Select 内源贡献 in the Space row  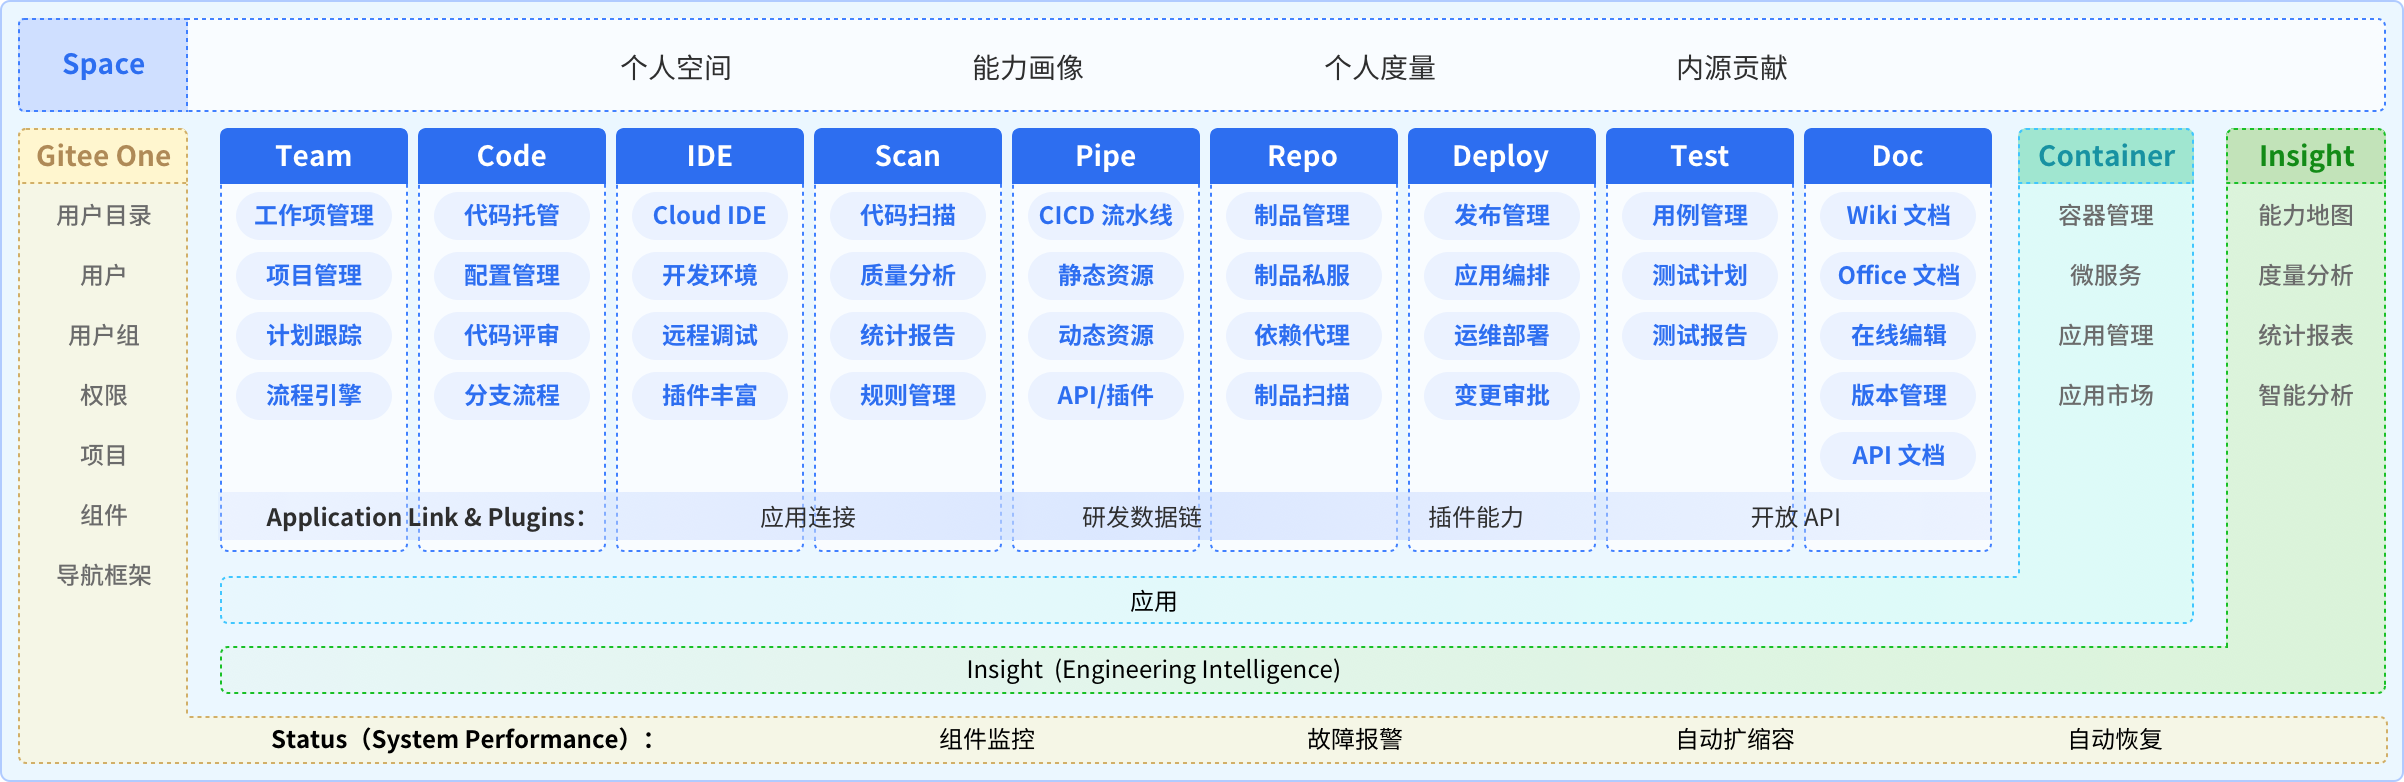(x=1732, y=68)
